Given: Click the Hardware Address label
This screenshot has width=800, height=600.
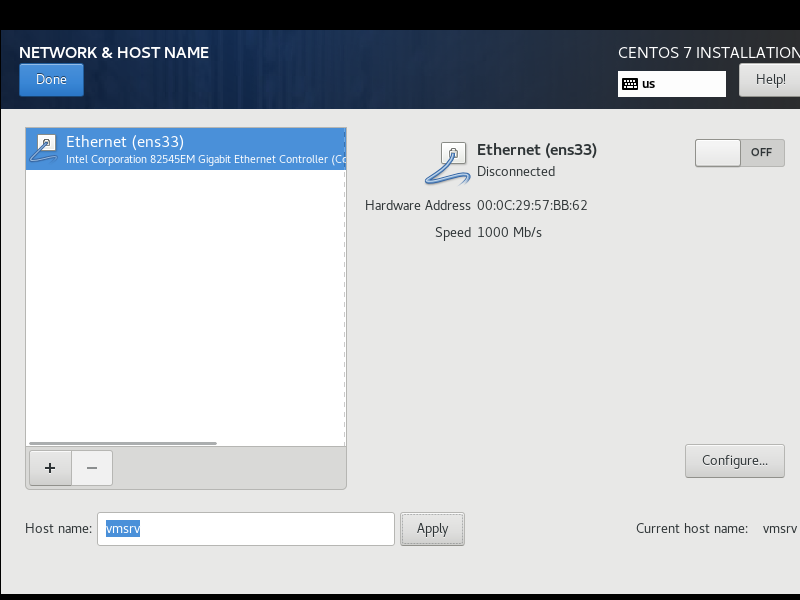Looking at the screenshot, I should [418, 206].
